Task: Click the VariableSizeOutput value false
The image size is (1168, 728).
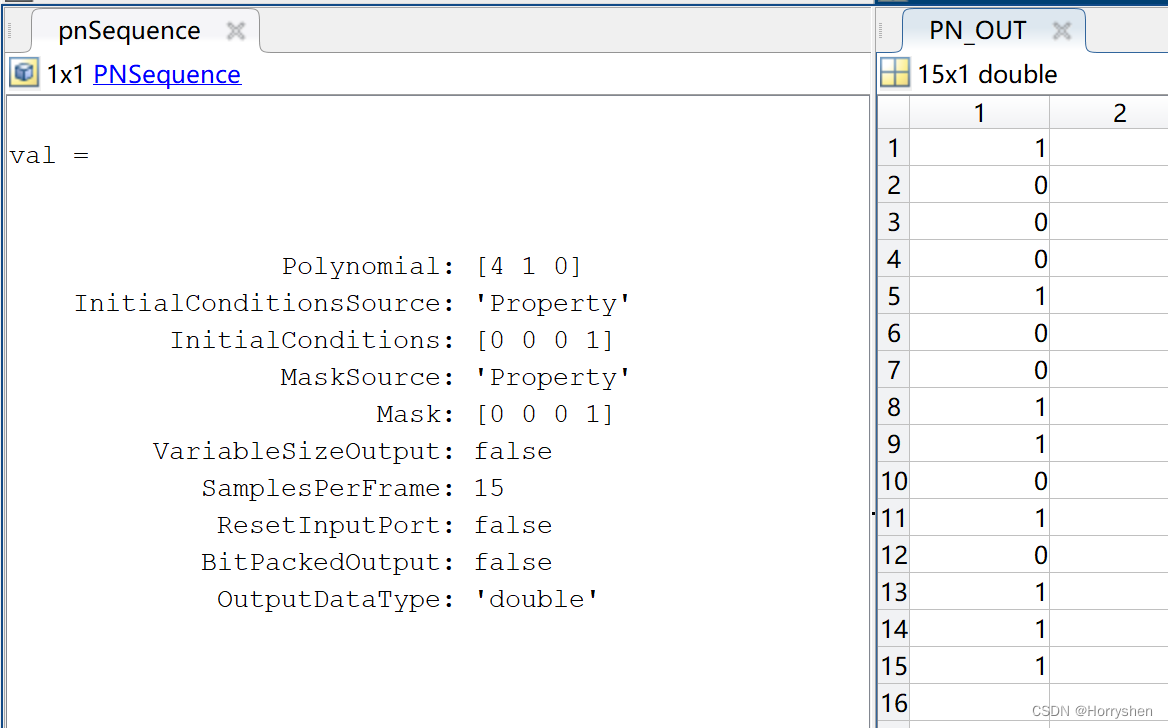Action: 513,451
